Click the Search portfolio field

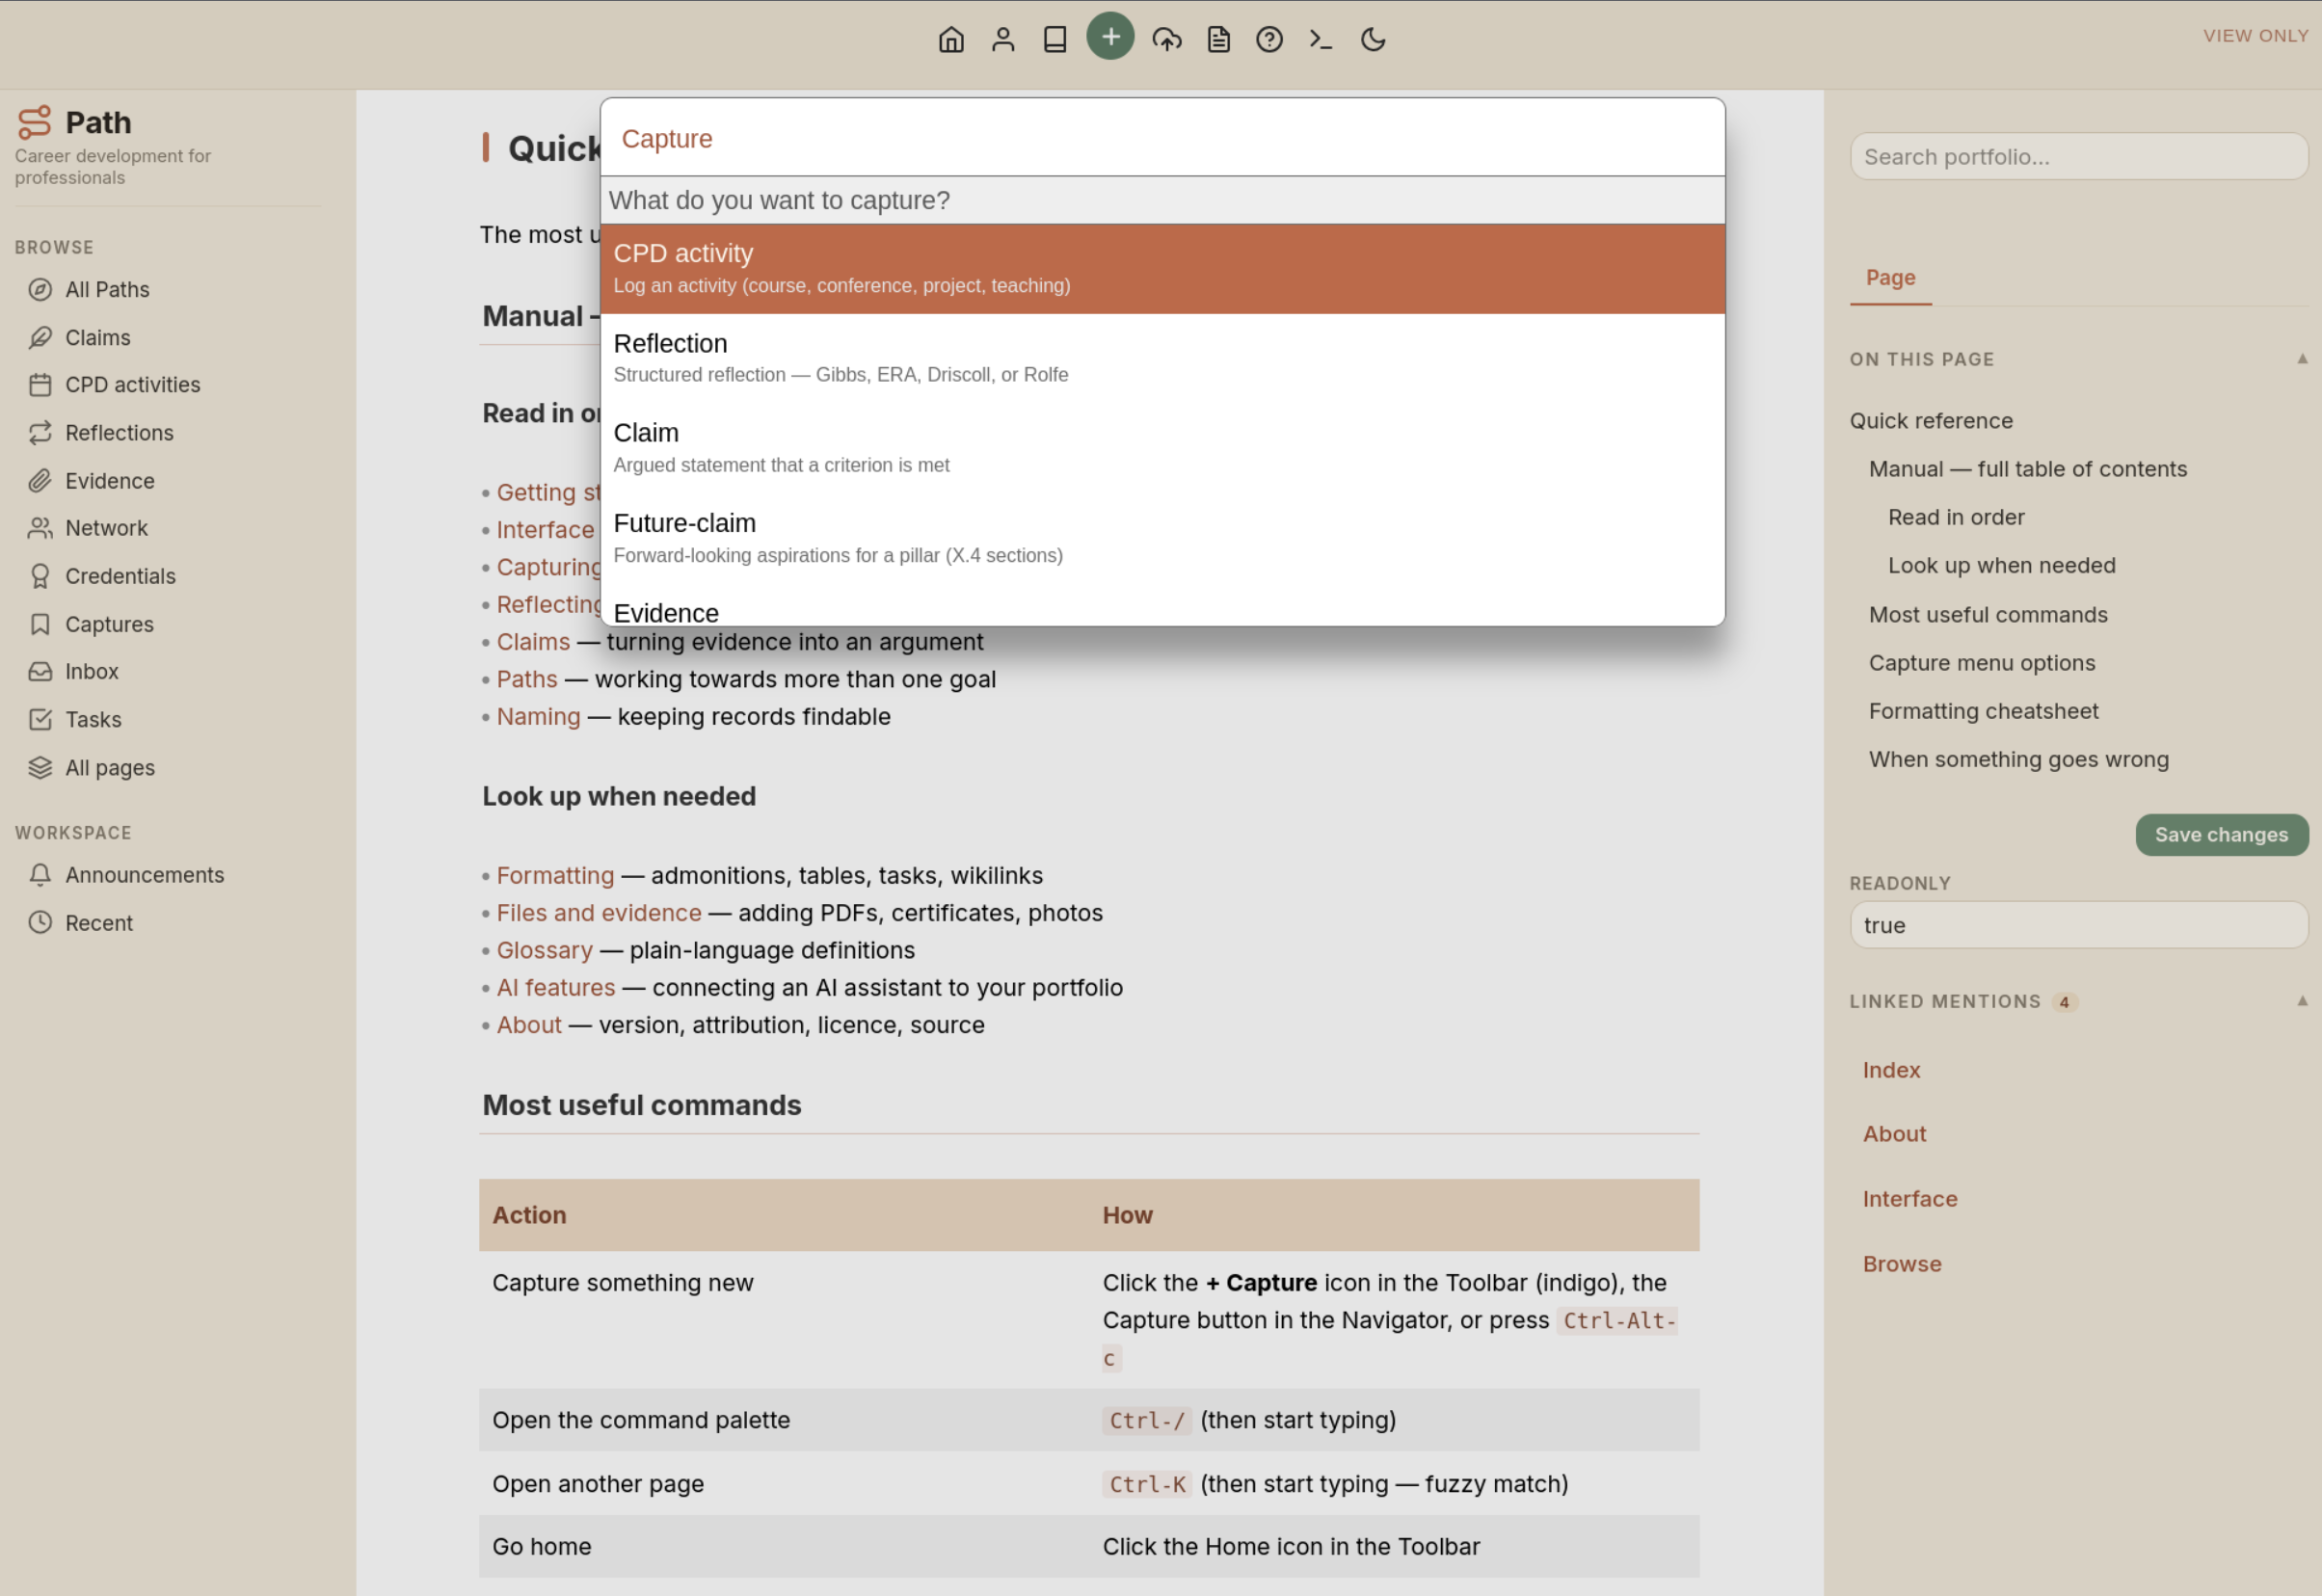(x=2078, y=157)
